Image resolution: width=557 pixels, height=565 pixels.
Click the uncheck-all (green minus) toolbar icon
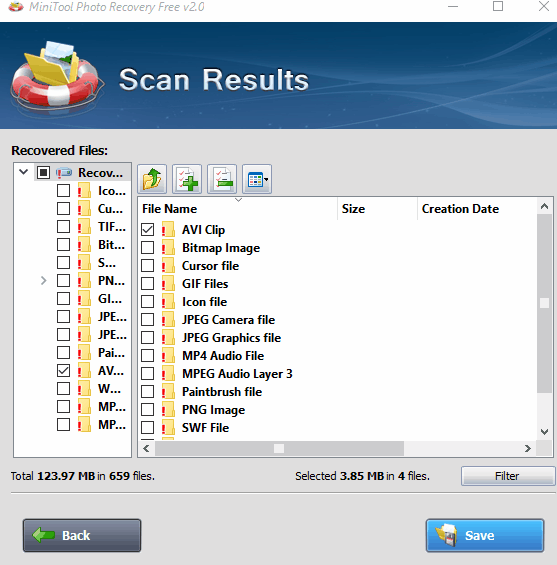pyautogui.click(x=222, y=179)
